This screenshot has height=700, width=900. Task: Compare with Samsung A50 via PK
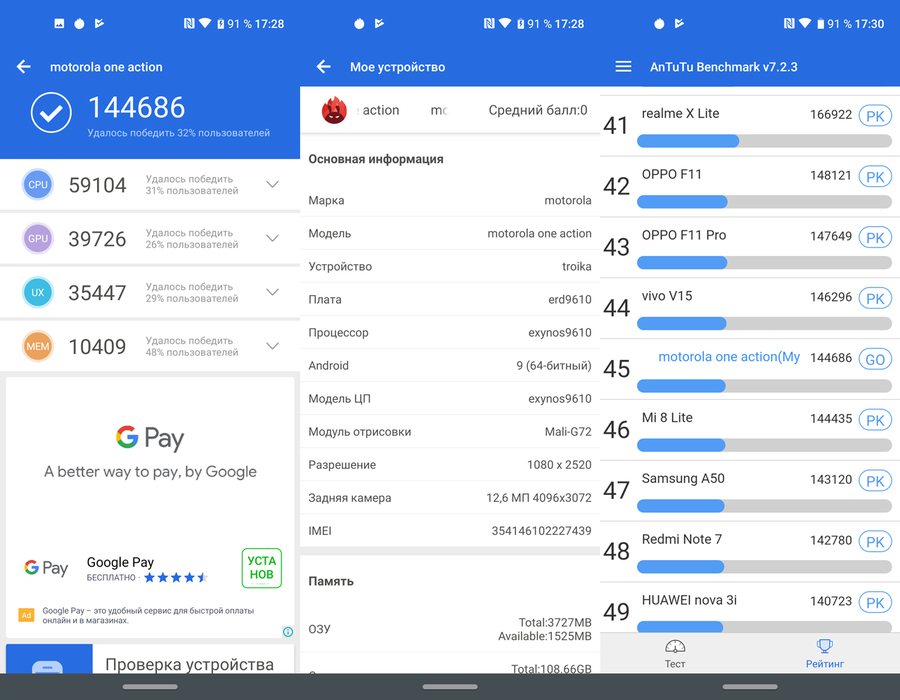click(875, 481)
